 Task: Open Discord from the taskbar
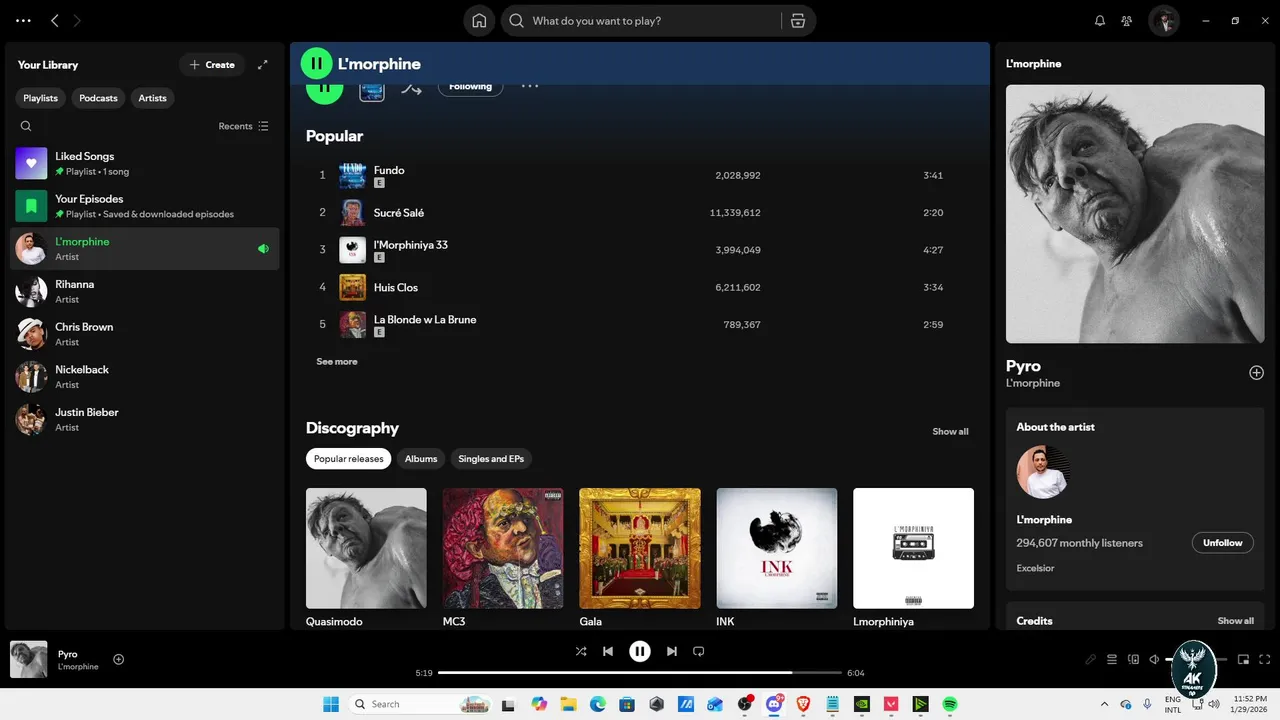click(774, 704)
